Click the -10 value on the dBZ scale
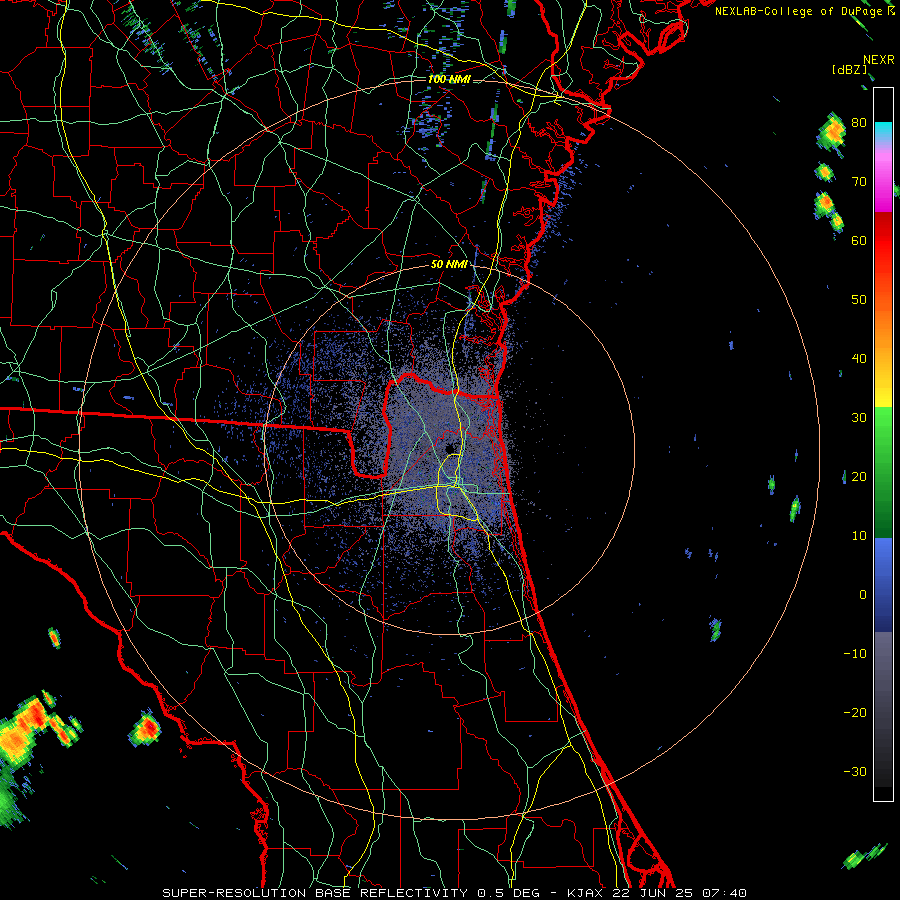Screen dimensions: 900x900 click(x=855, y=654)
